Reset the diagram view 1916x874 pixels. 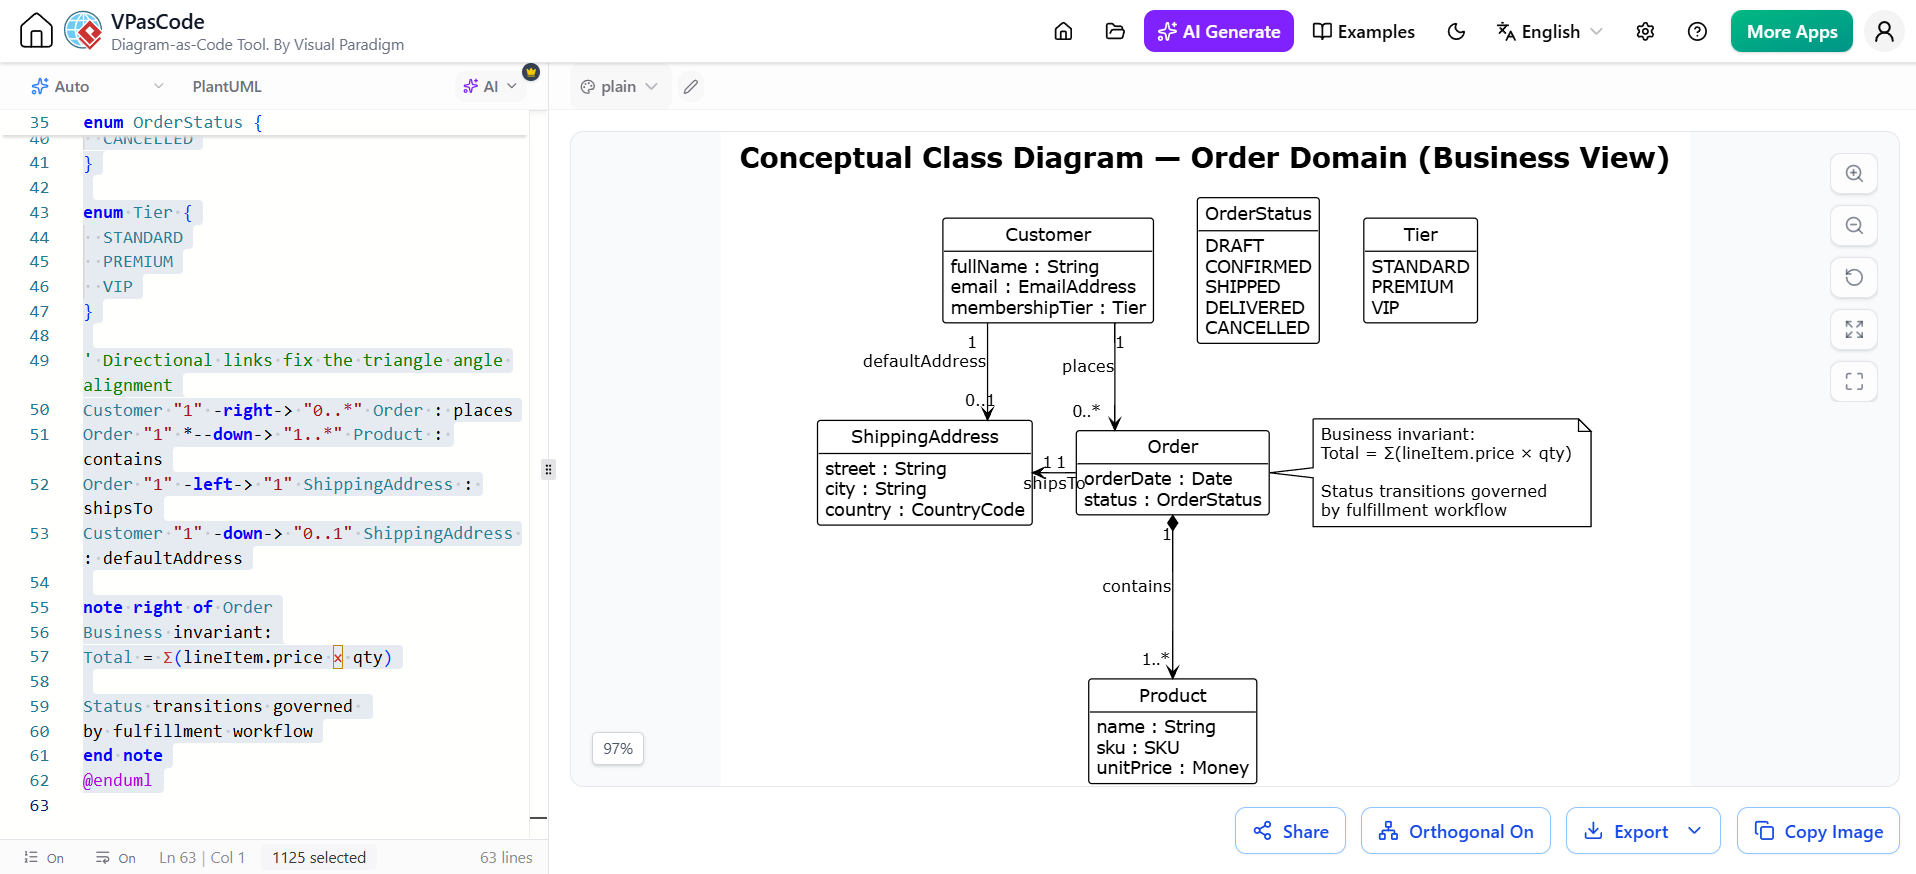(1854, 277)
